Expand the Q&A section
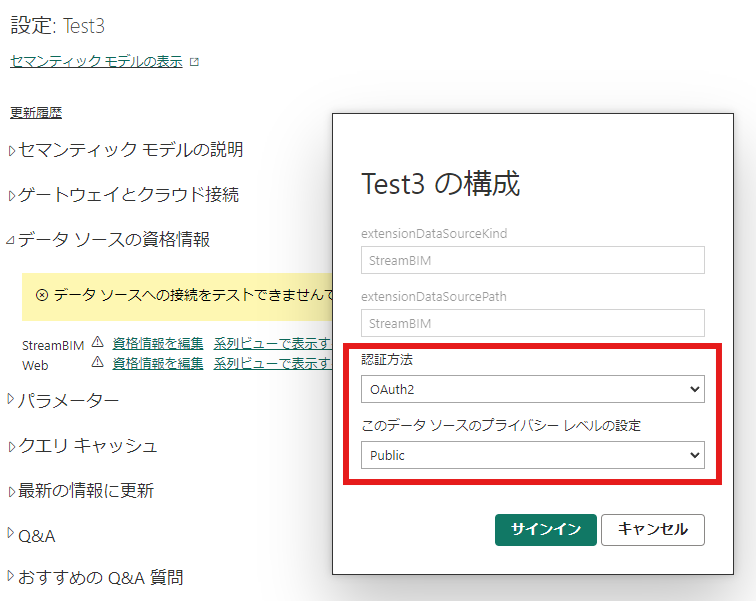 pyautogui.click(x=32, y=535)
